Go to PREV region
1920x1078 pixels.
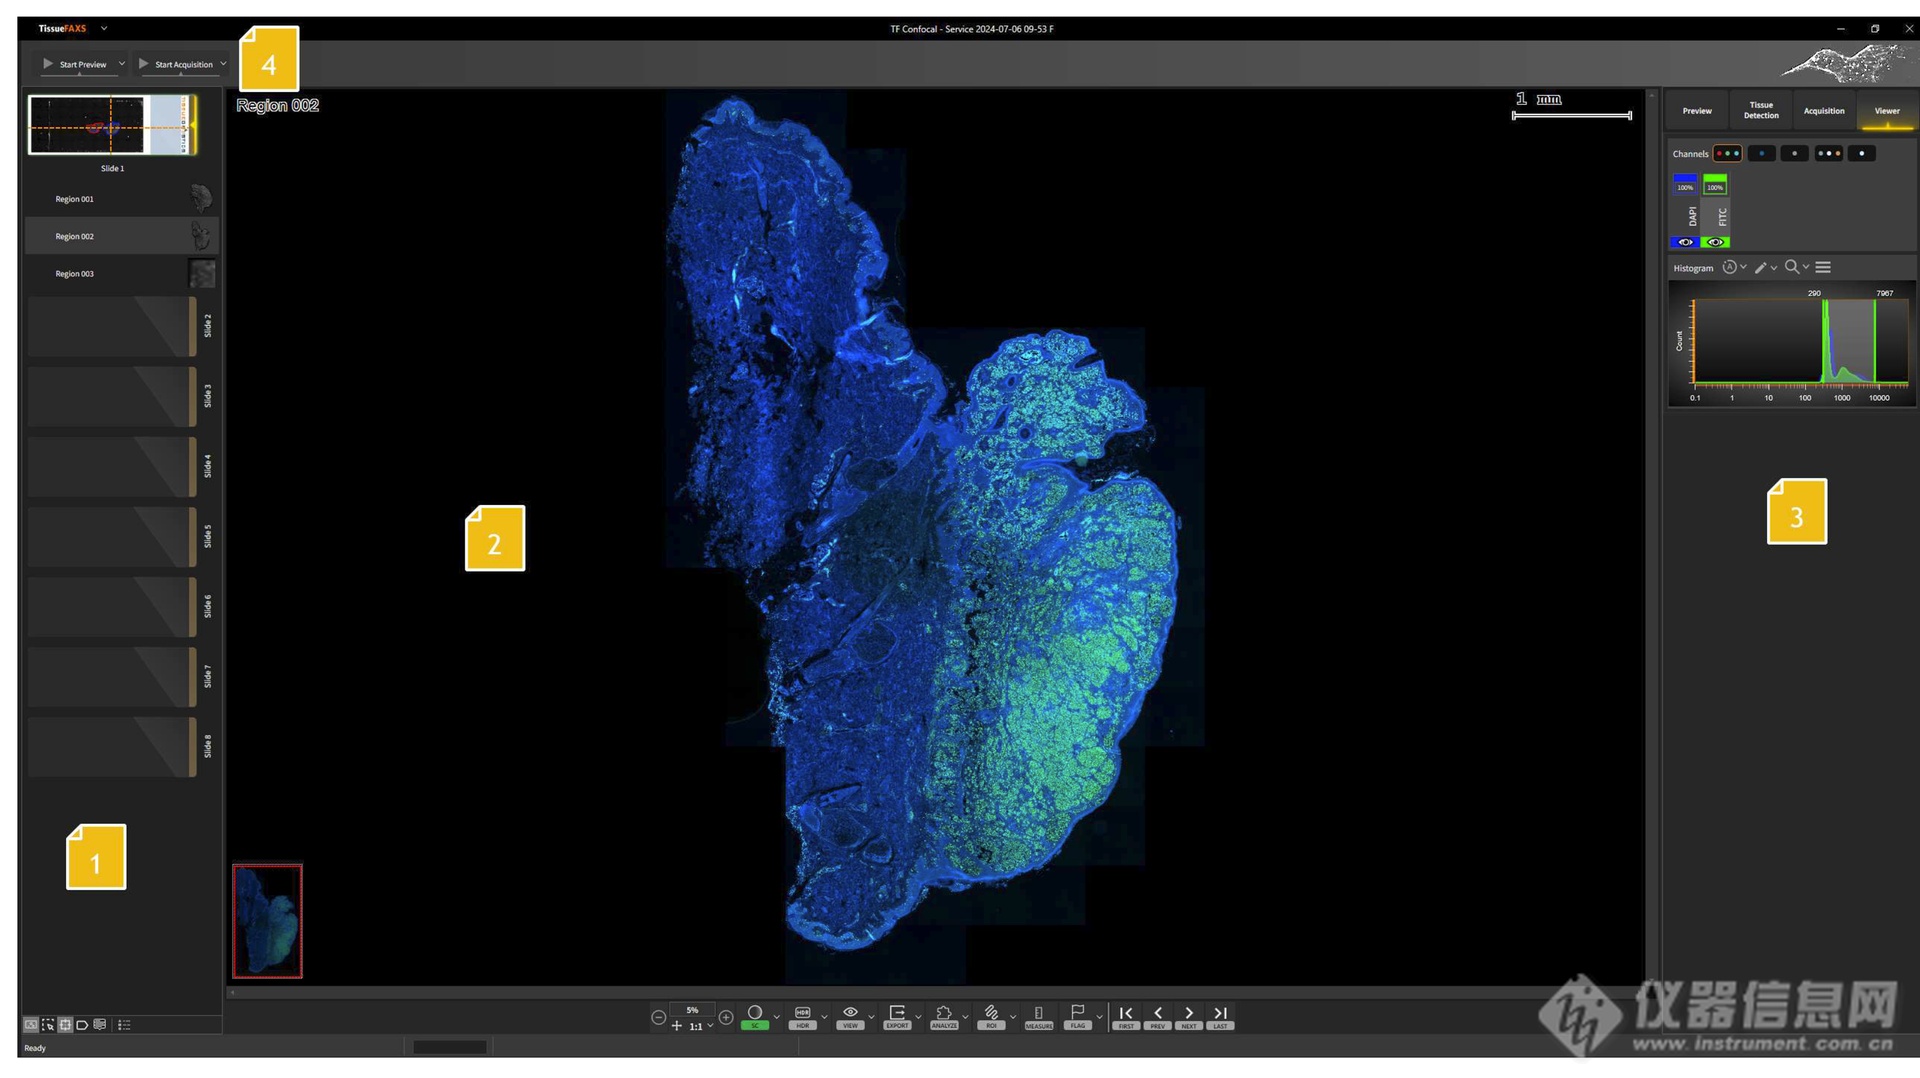(1158, 1017)
